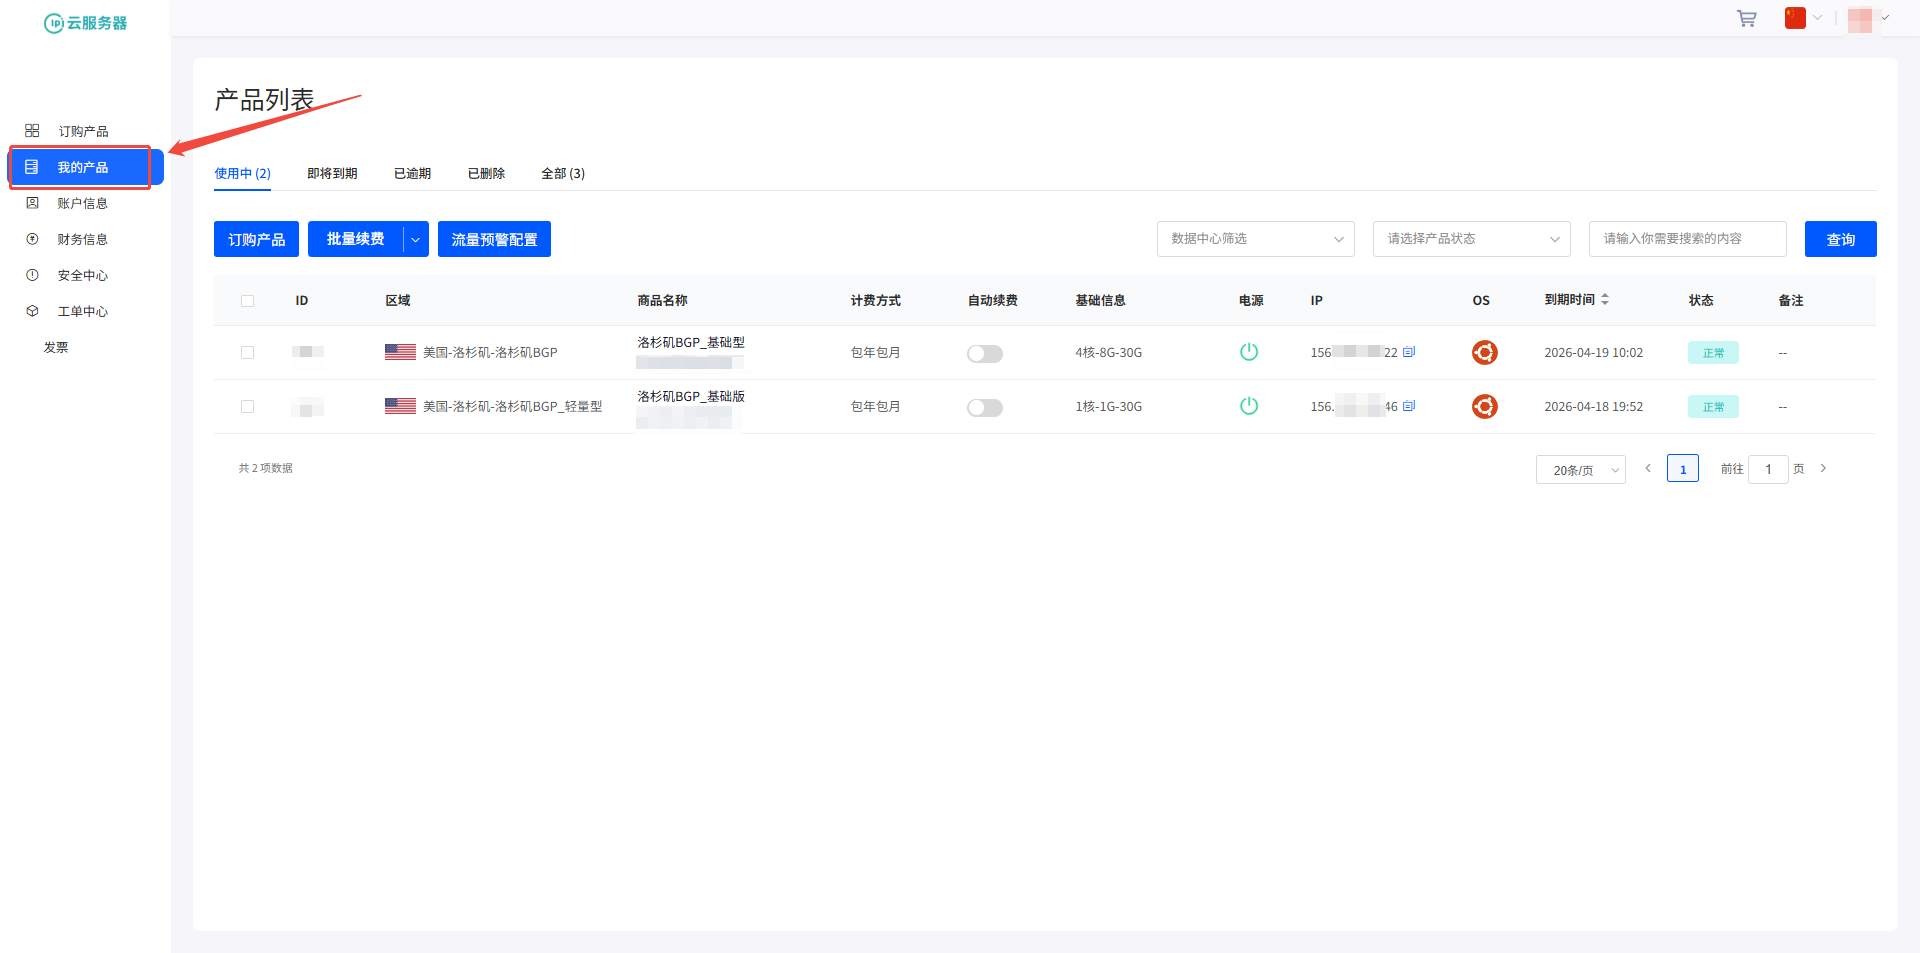Copy IP address of second server row
This screenshot has height=953, width=1920.
point(1409,406)
